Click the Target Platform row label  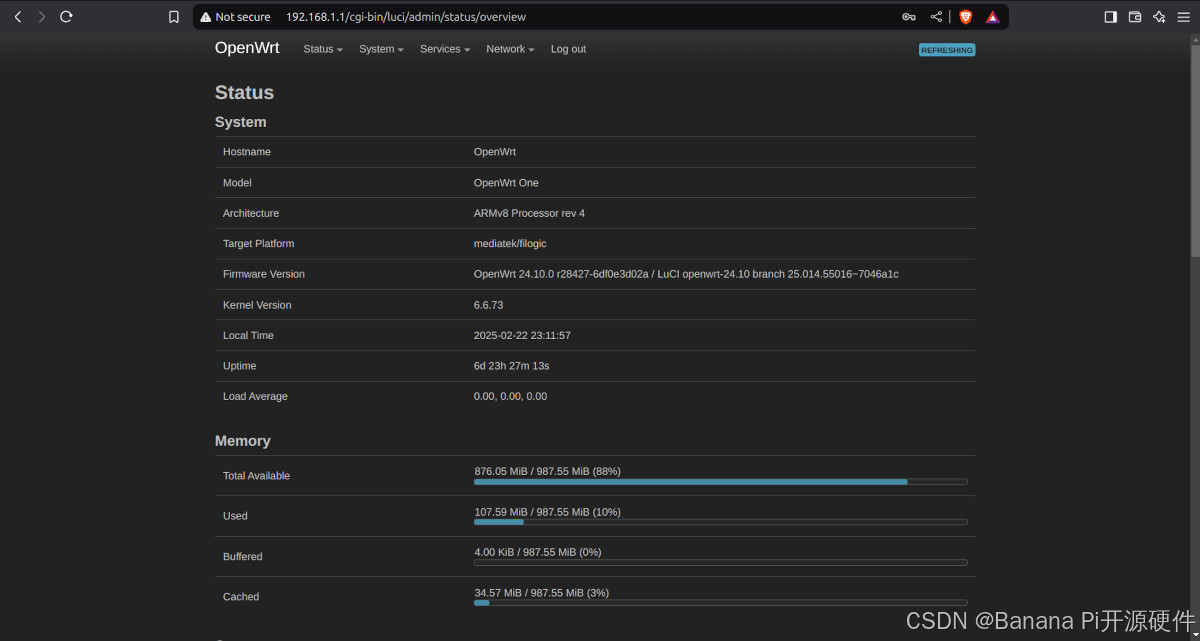pos(259,244)
